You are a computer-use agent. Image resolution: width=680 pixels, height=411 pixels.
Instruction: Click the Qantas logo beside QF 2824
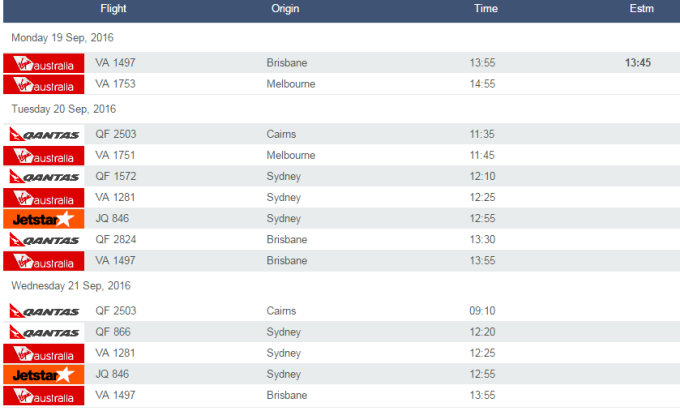coord(43,240)
